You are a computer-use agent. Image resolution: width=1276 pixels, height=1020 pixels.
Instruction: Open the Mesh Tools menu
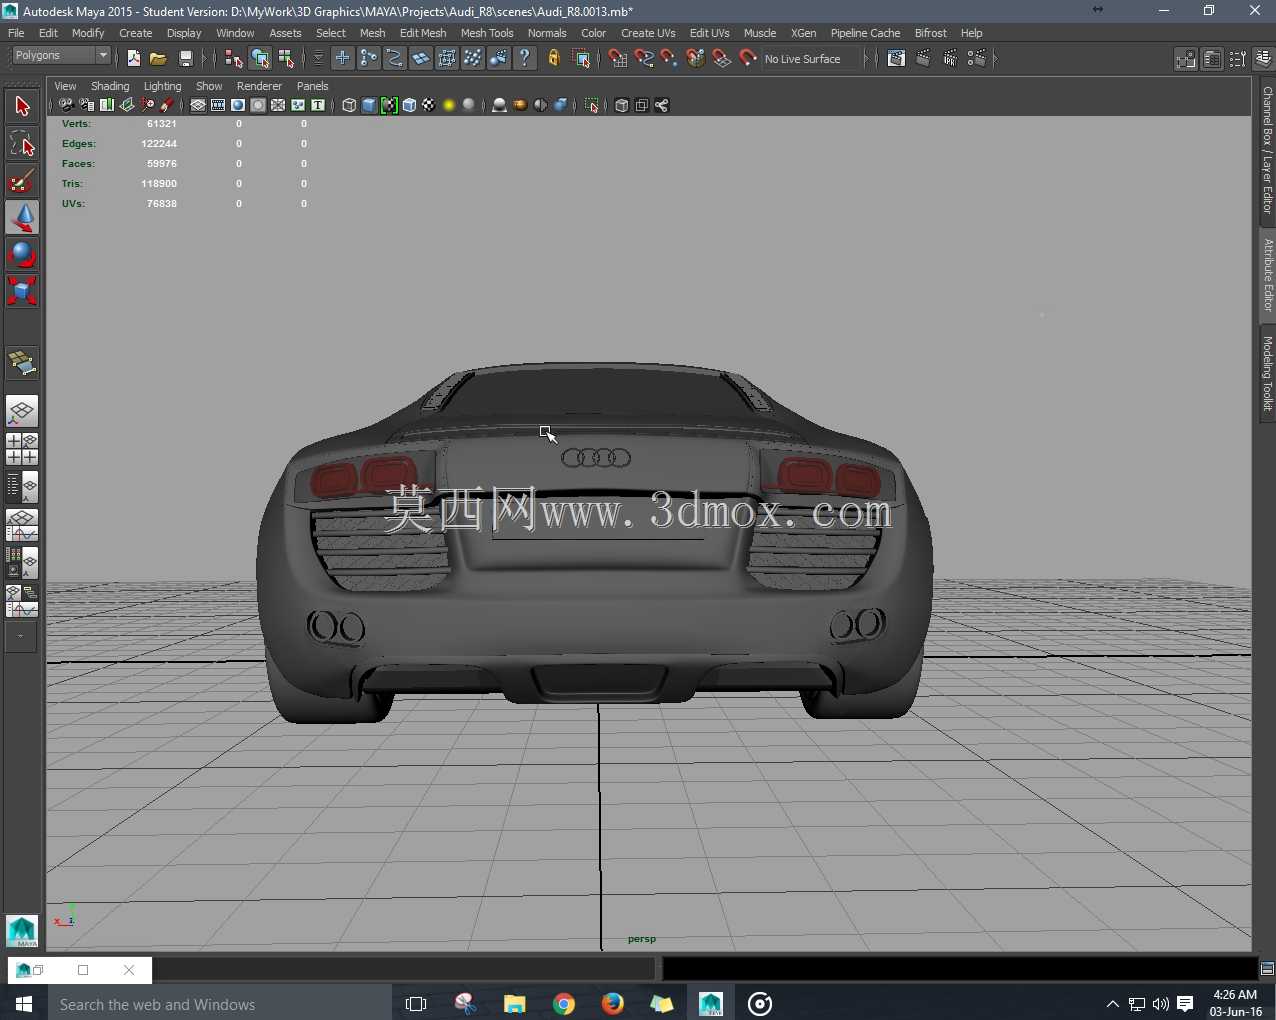[487, 33]
